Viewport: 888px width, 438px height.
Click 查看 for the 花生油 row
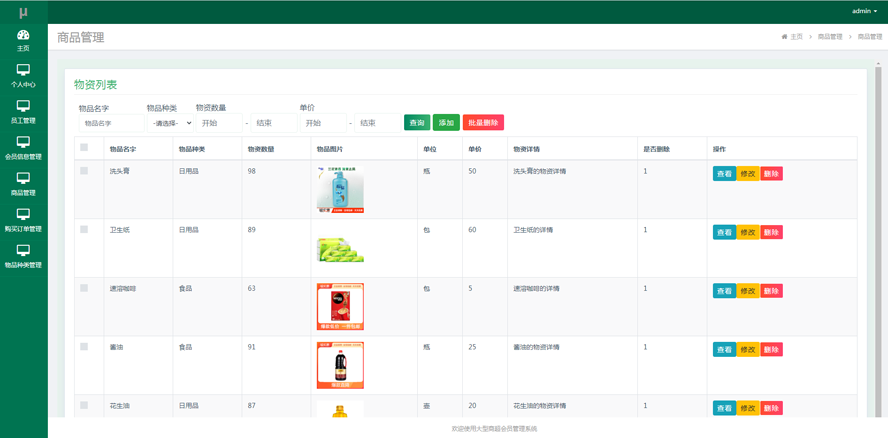click(724, 408)
